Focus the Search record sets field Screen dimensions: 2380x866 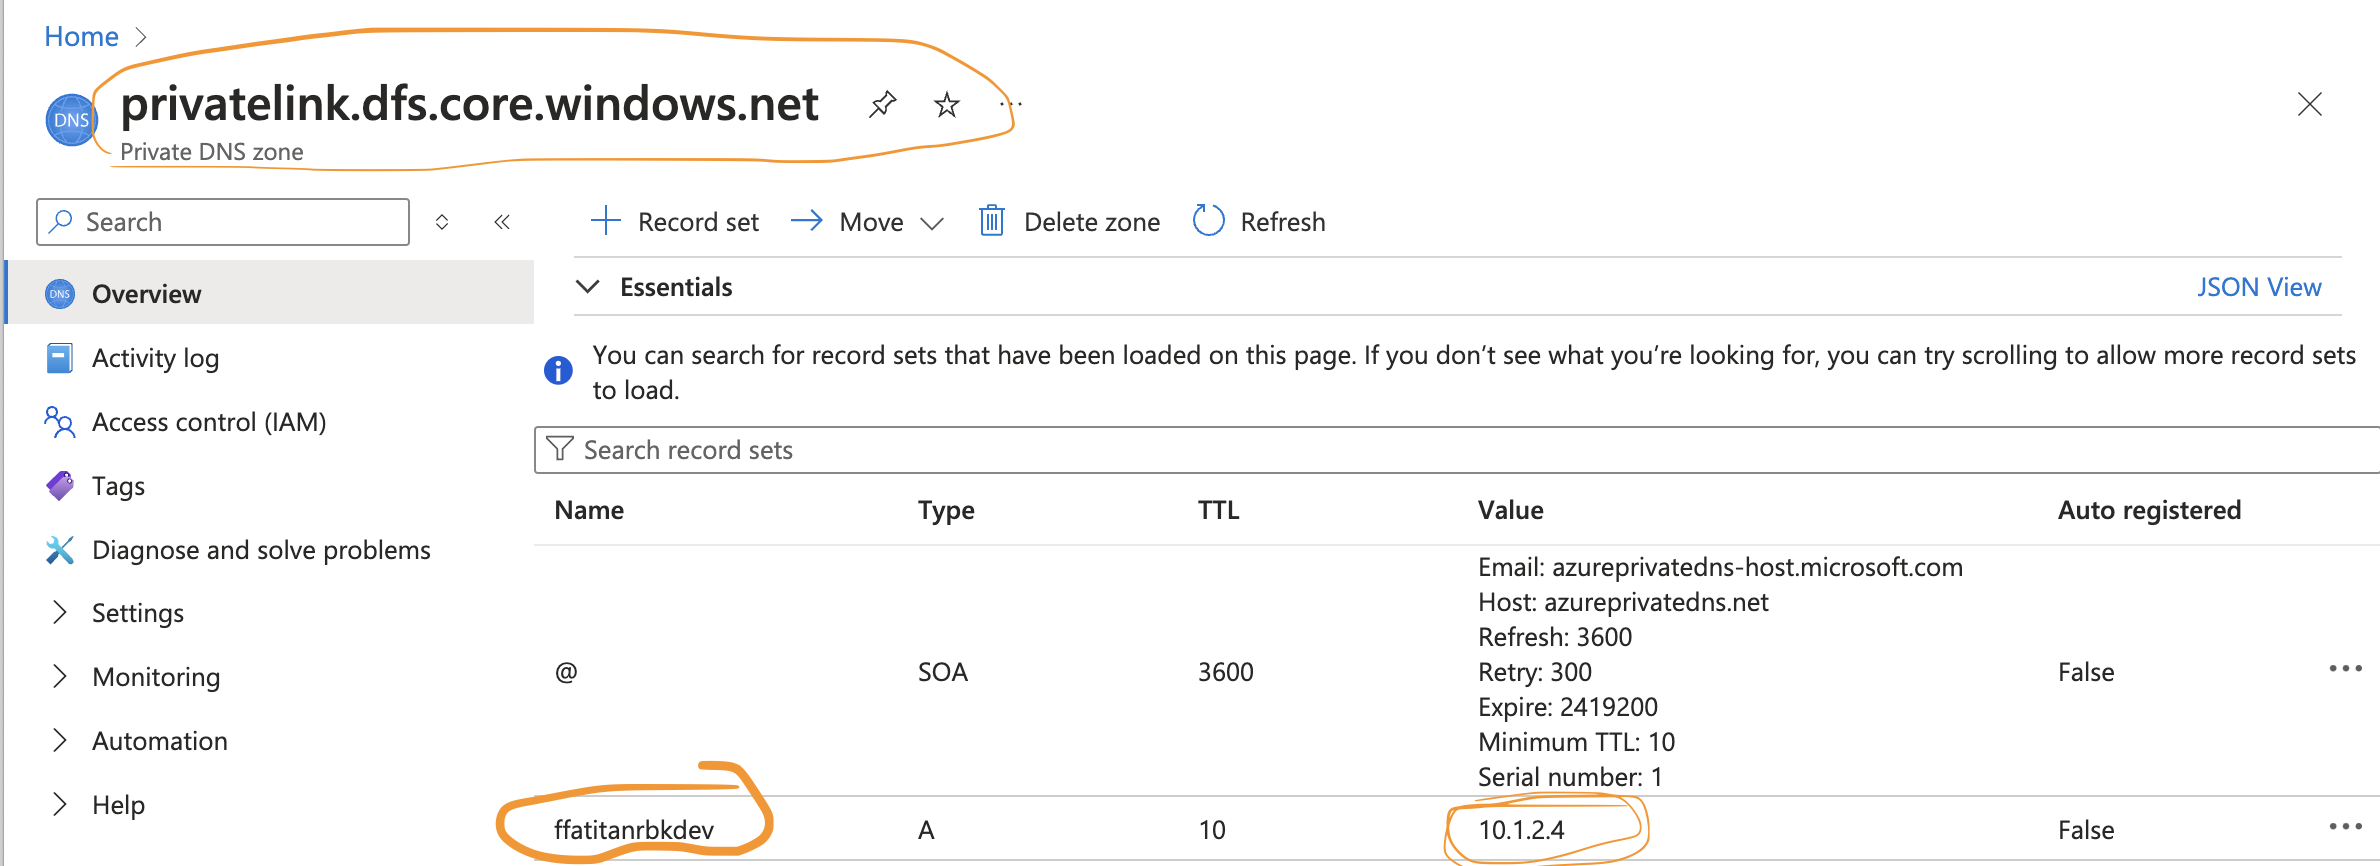pyautogui.click(x=1457, y=450)
